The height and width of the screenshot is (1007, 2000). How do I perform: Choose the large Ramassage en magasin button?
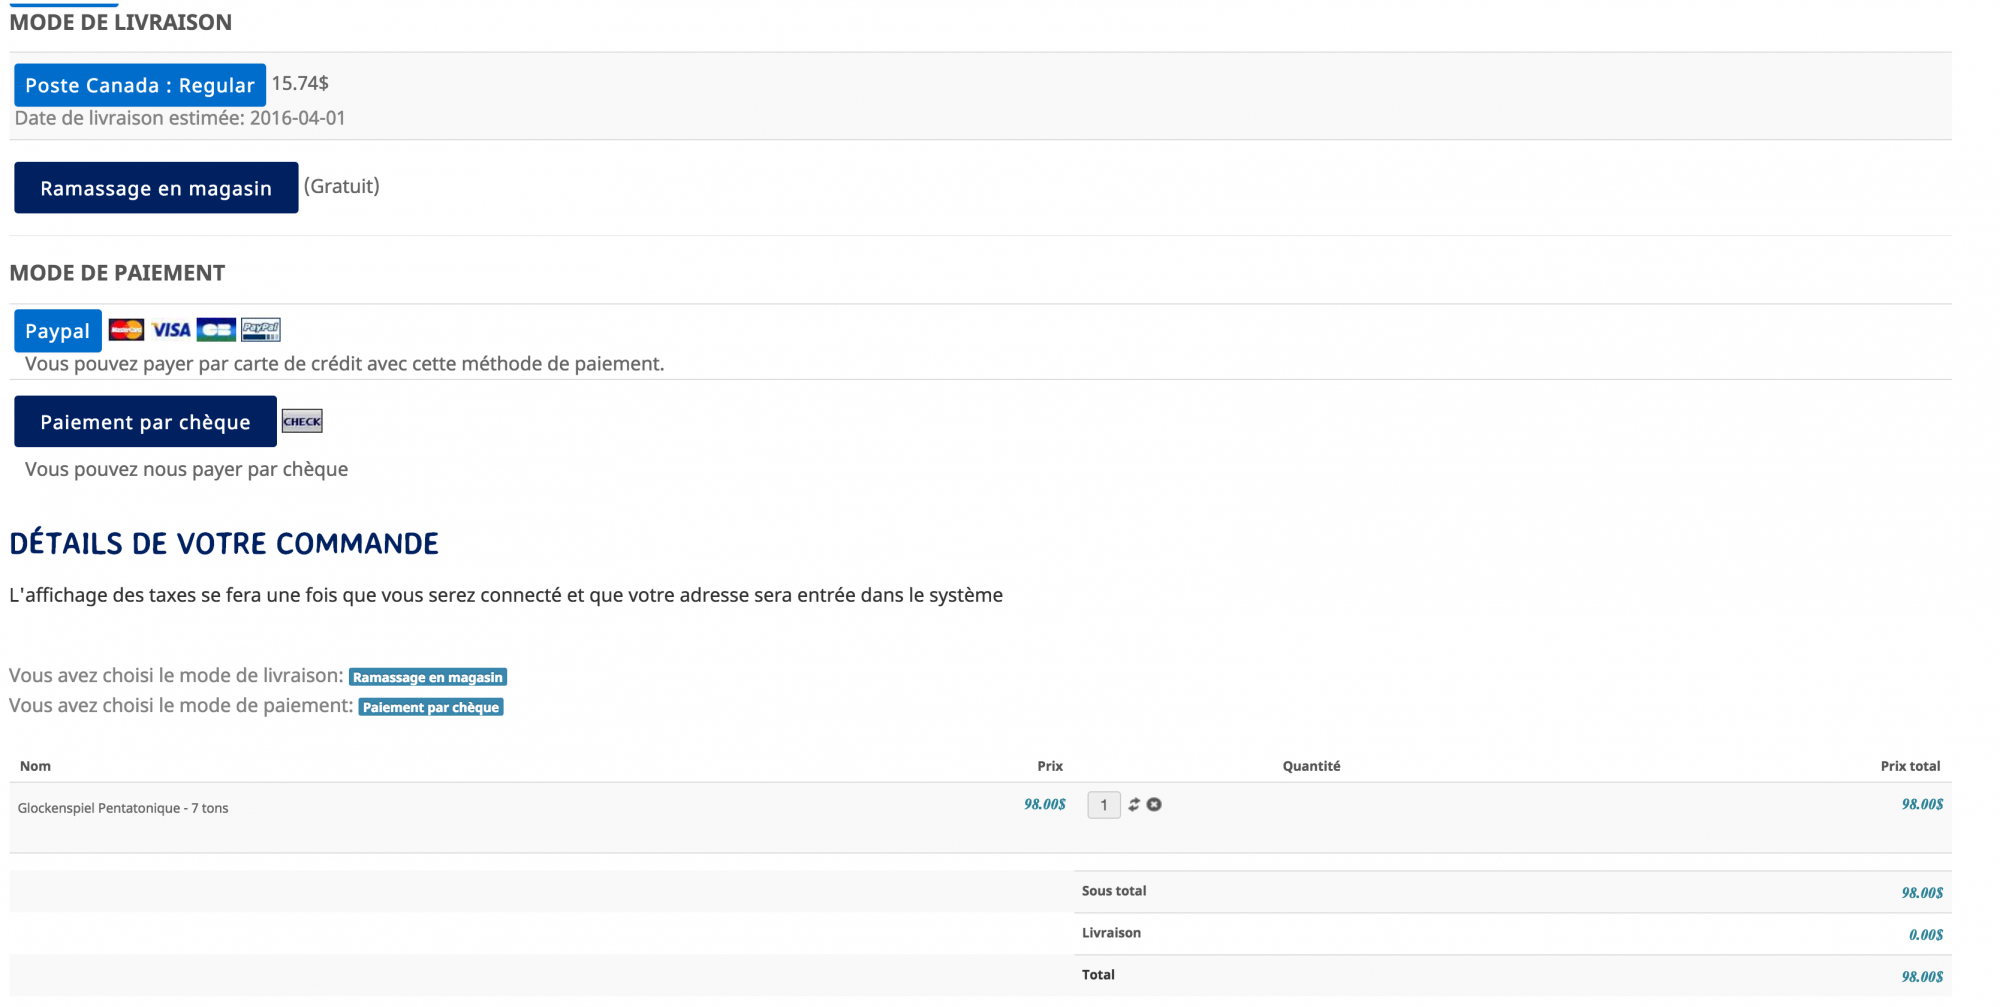click(x=156, y=188)
